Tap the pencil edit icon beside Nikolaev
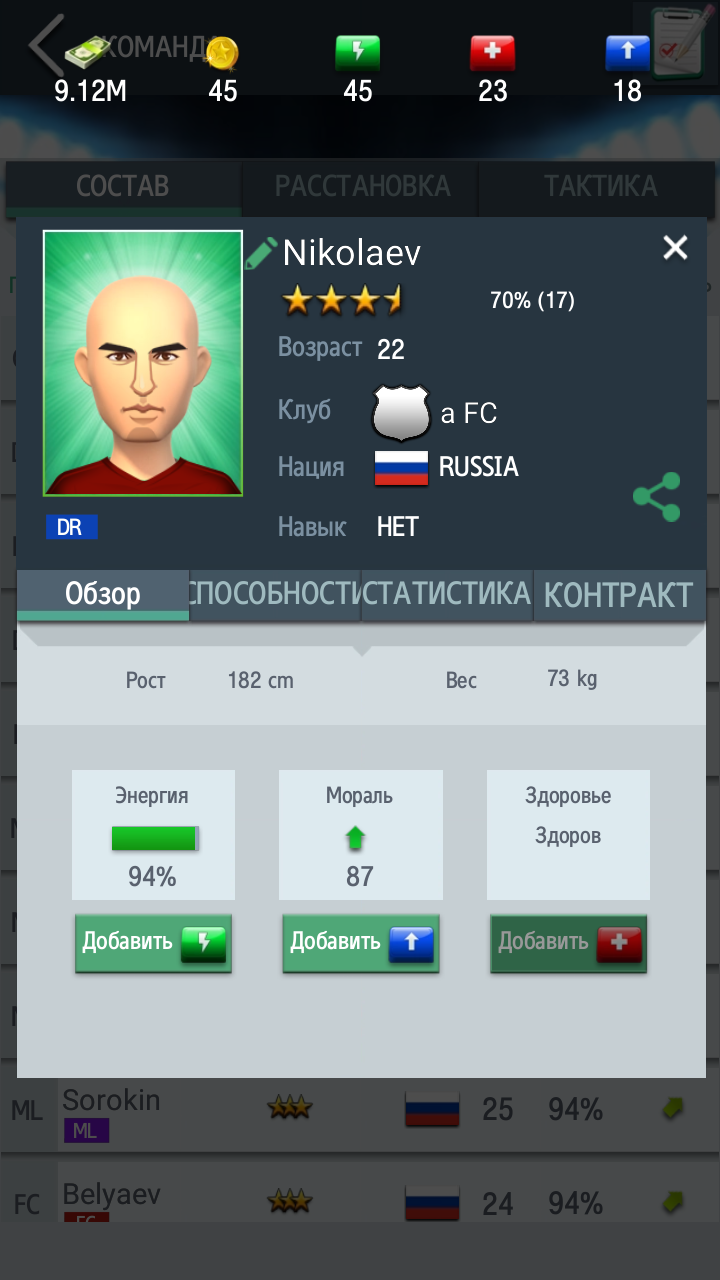 (x=260, y=253)
